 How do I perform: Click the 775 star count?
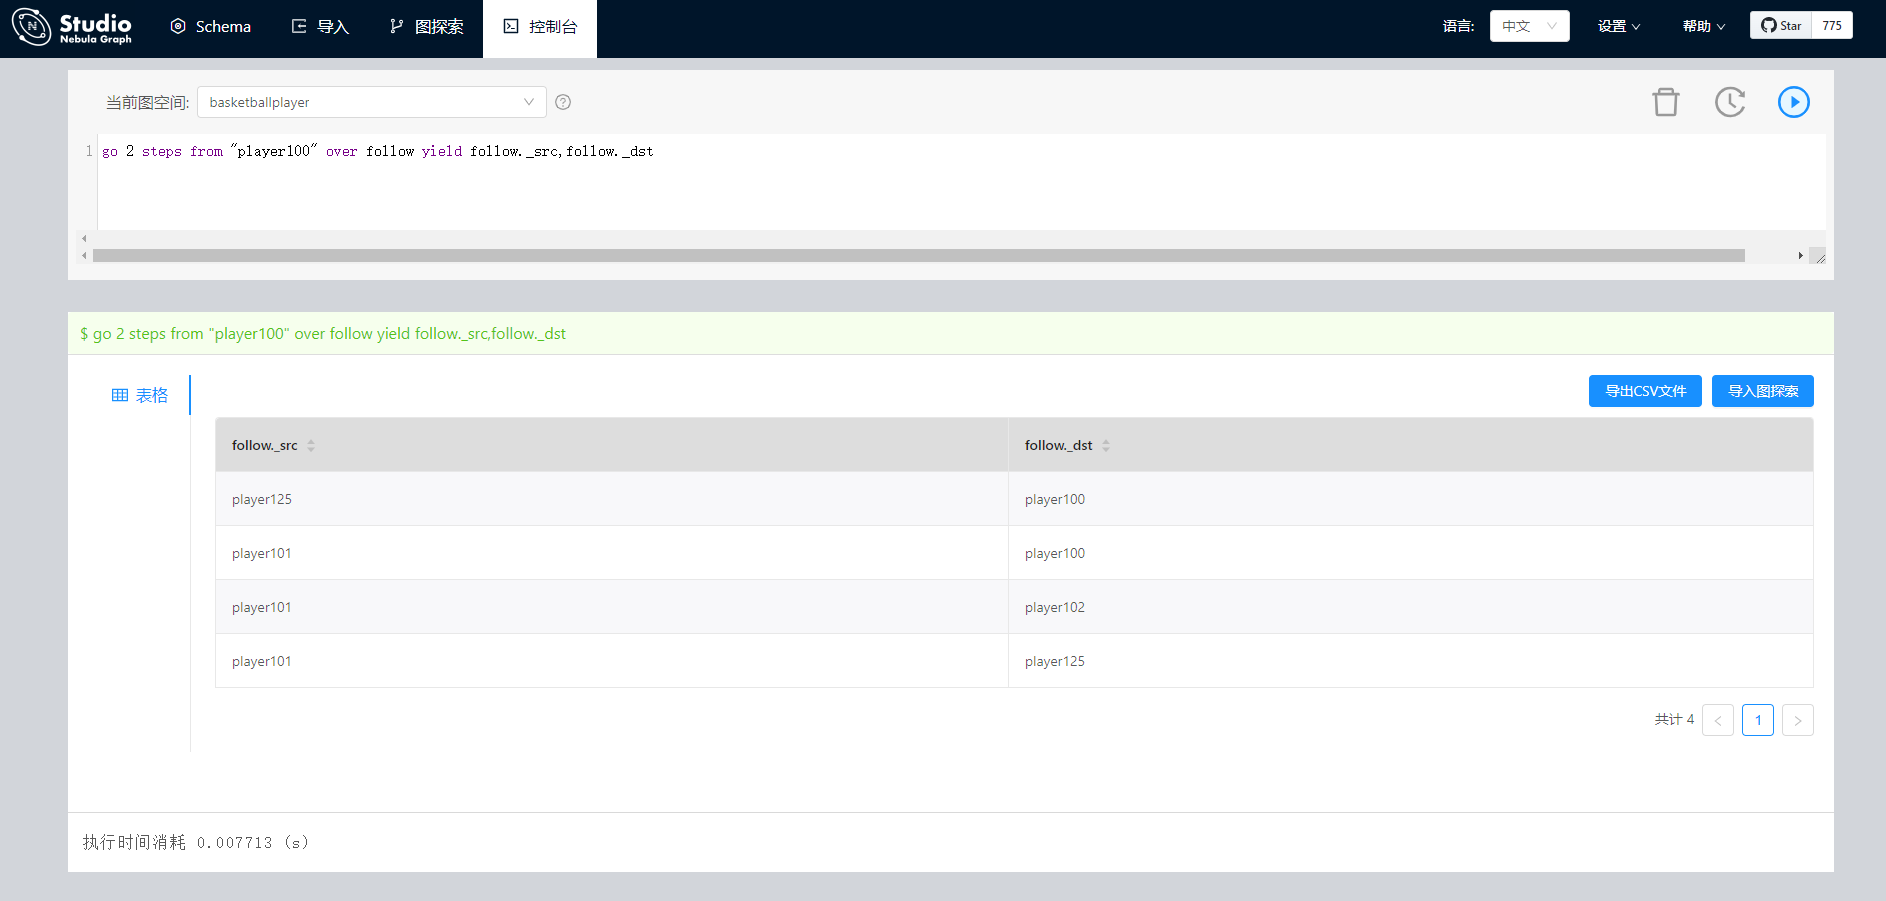tap(1832, 26)
